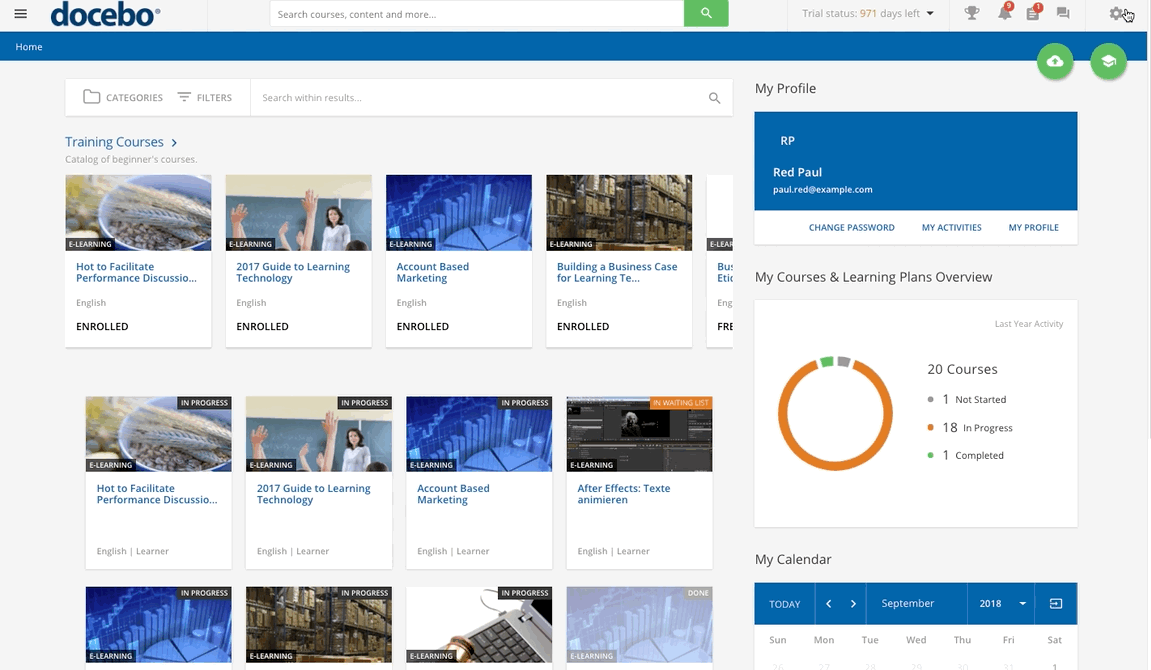This screenshot has width=1151, height=670.
Task: Open the calendar year 2018 dropdown
Action: pyautogui.click(x=1002, y=604)
